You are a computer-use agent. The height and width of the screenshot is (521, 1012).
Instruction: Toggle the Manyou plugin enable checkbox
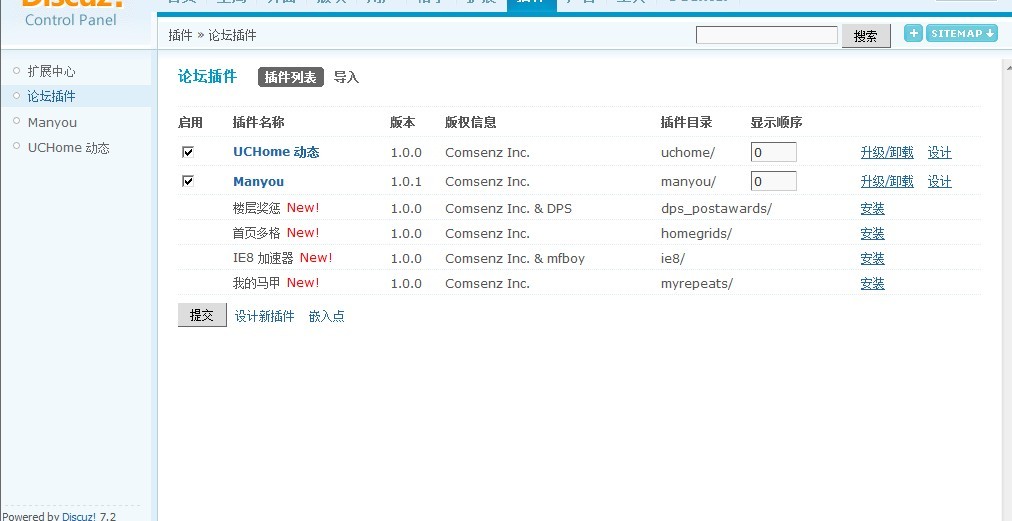tap(188, 181)
